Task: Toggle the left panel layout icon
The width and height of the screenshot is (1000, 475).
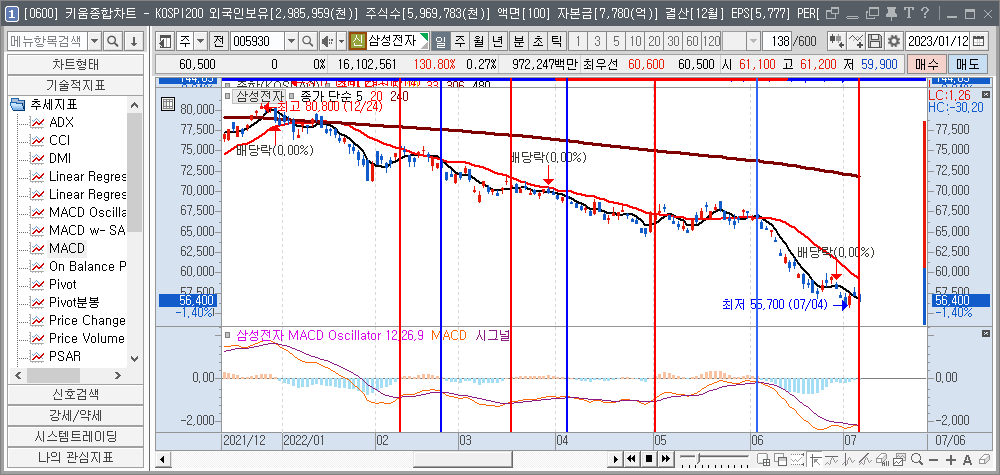Action: tap(165, 41)
